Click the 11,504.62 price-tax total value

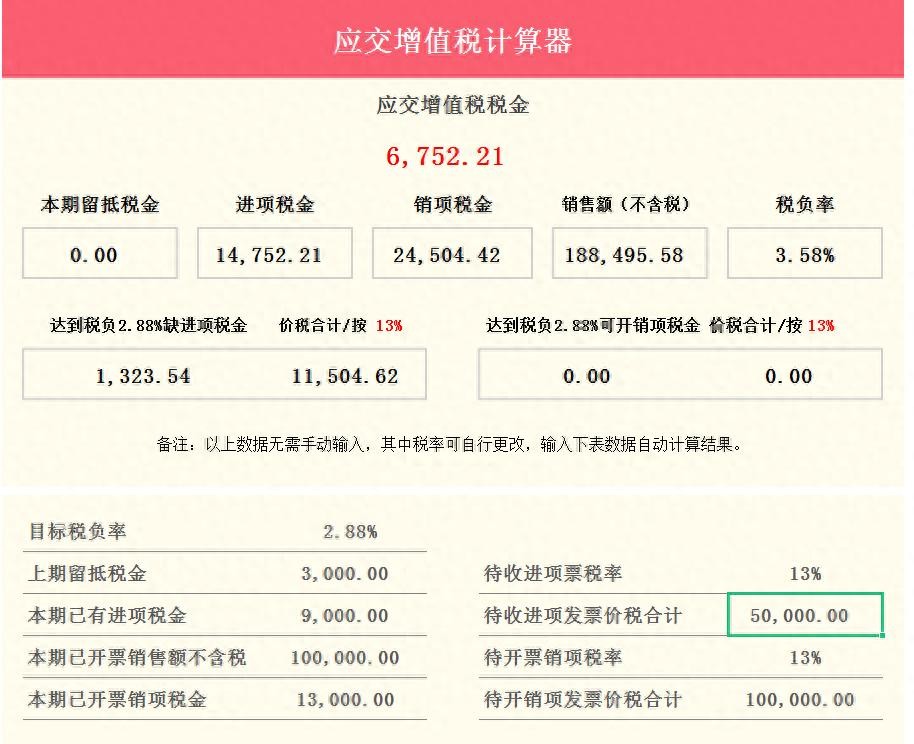345,376
